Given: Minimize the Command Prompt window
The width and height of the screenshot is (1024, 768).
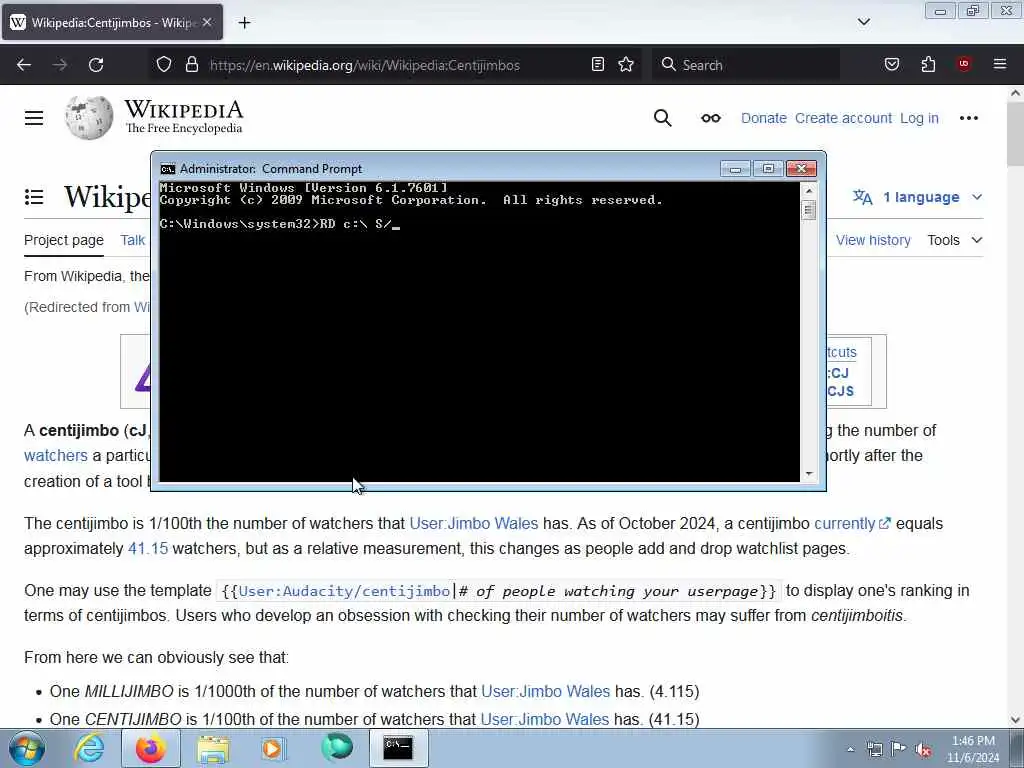Looking at the screenshot, I should pyautogui.click(x=735, y=169).
